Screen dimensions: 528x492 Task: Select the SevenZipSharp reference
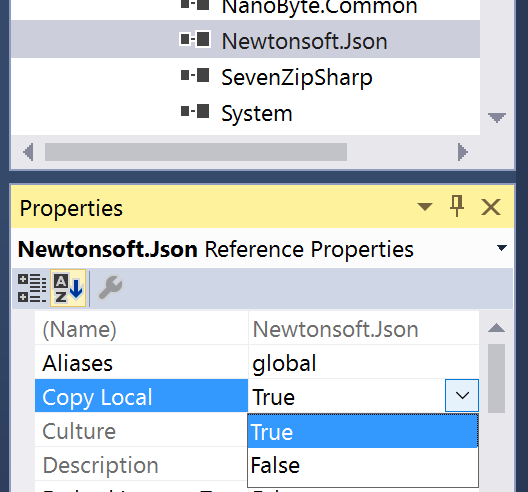297,77
